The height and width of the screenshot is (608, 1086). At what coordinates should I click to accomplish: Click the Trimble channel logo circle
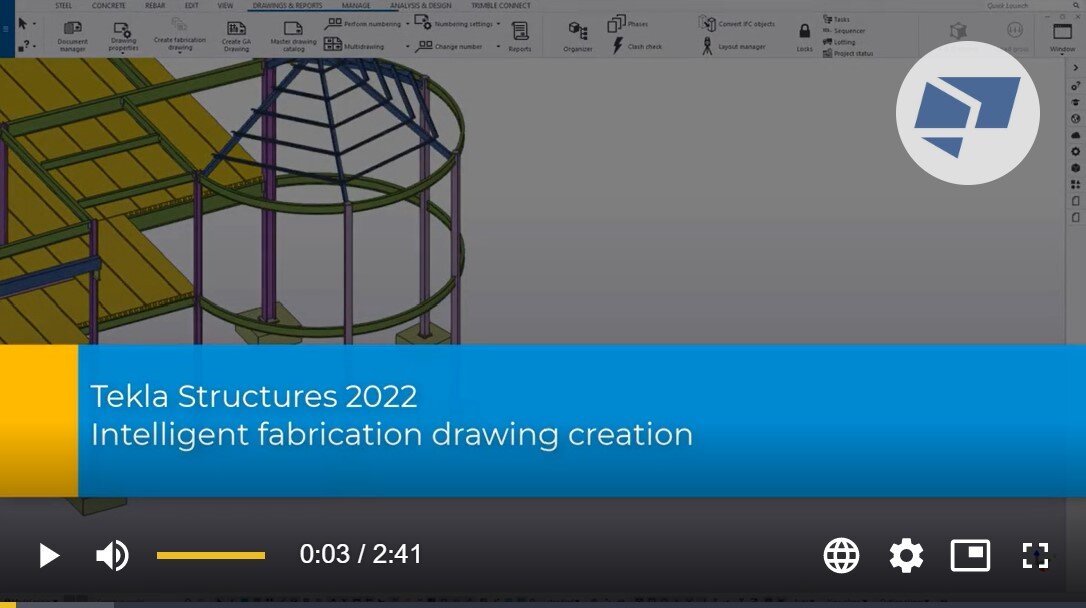968,113
